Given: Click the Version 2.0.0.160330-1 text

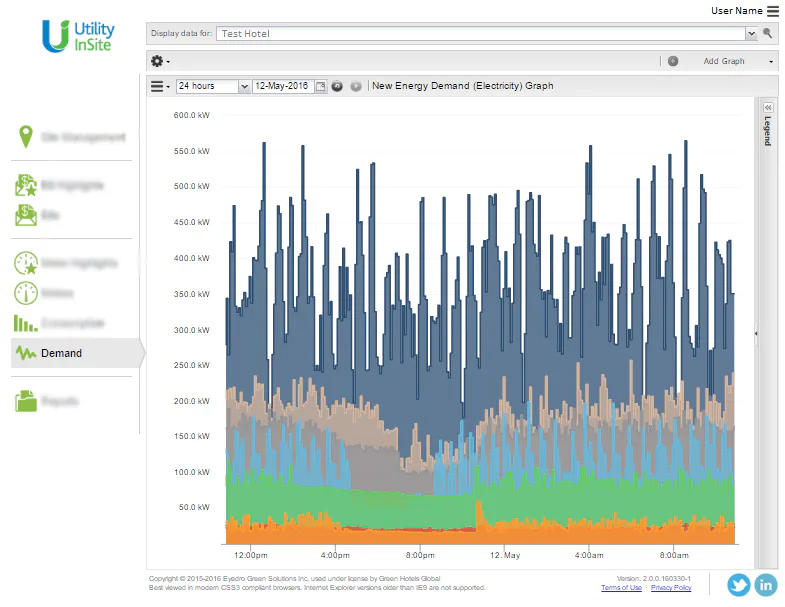Looking at the screenshot, I should tap(654, 578).
